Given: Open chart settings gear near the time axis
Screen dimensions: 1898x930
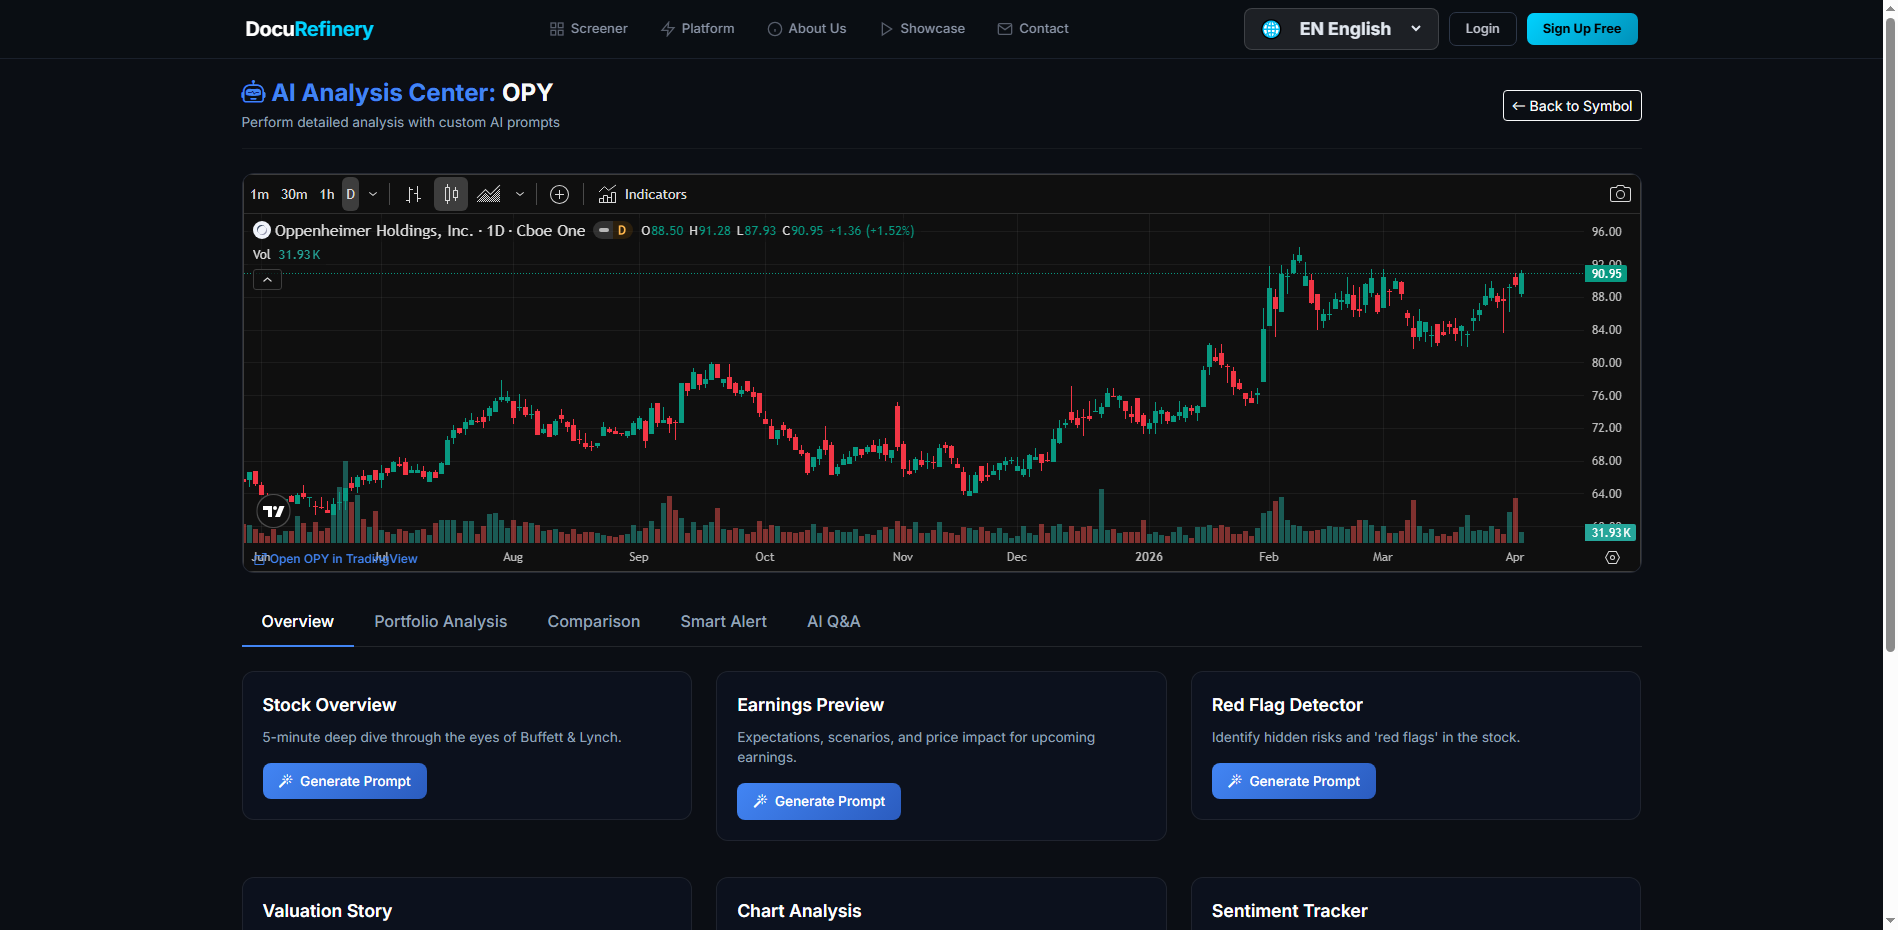Looking at the screenshot, I should pyautogui.click(x=1612, y=557).
